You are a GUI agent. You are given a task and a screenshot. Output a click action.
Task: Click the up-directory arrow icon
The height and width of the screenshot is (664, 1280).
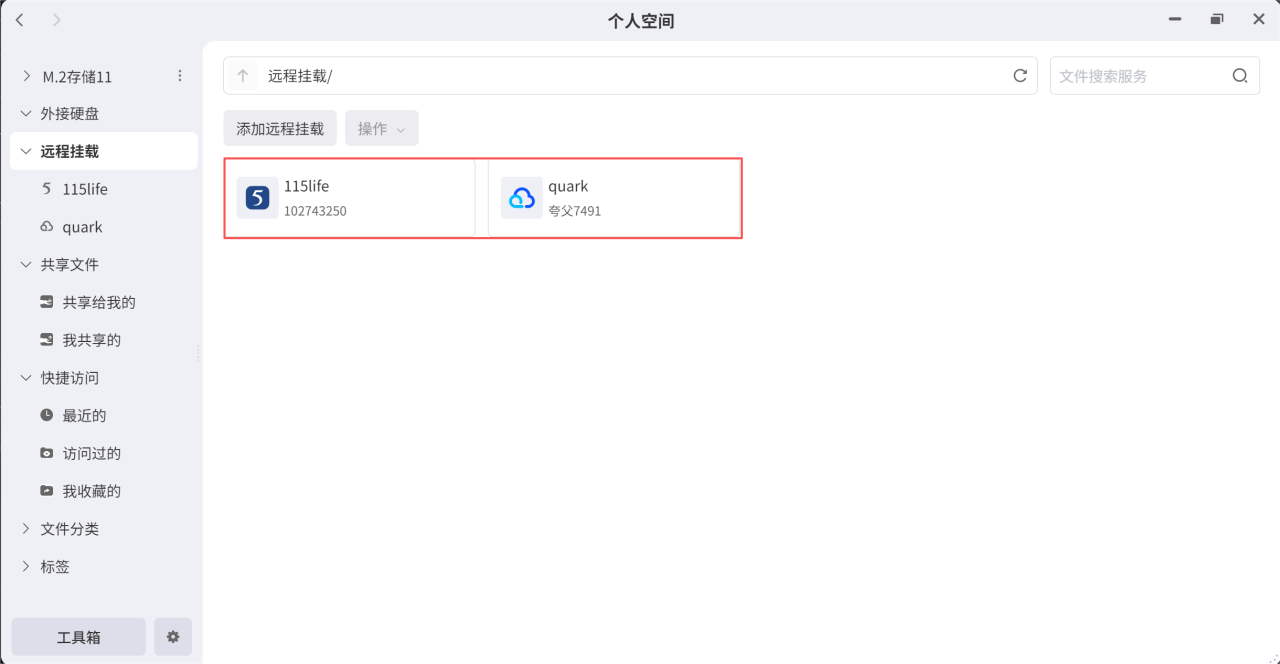[x=242, y=76]
